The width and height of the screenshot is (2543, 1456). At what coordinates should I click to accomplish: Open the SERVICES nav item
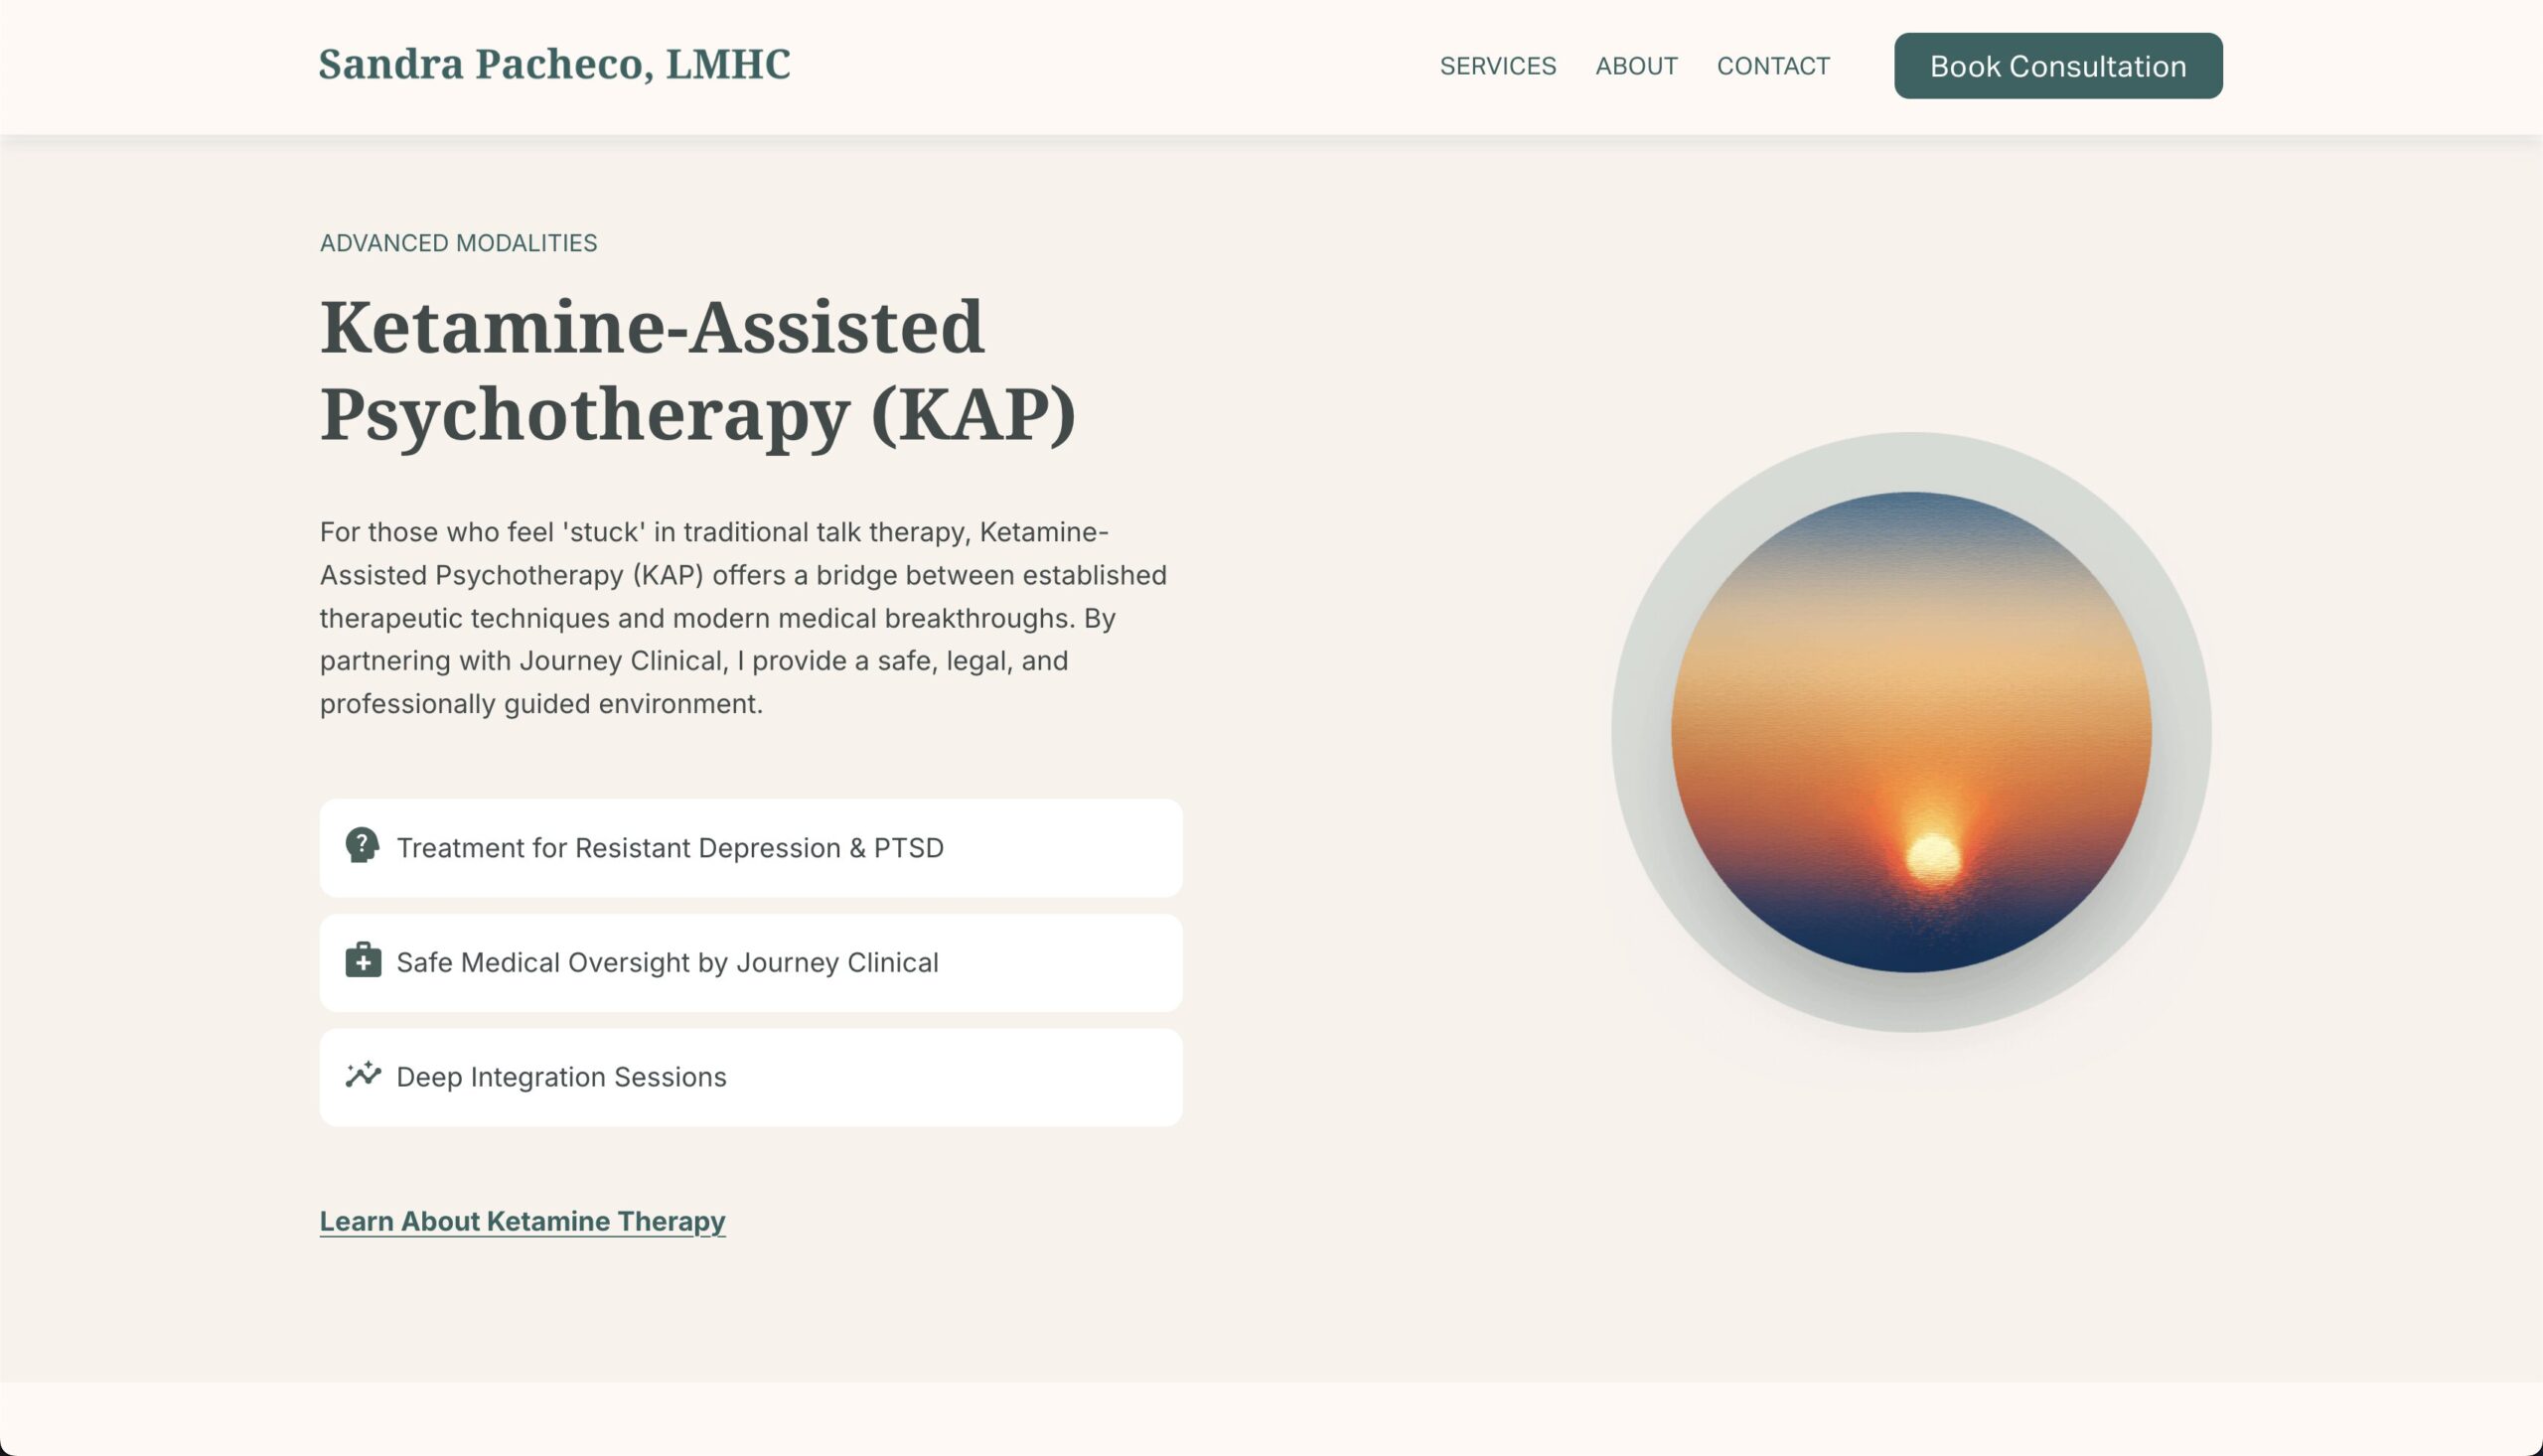point(1497,66)
